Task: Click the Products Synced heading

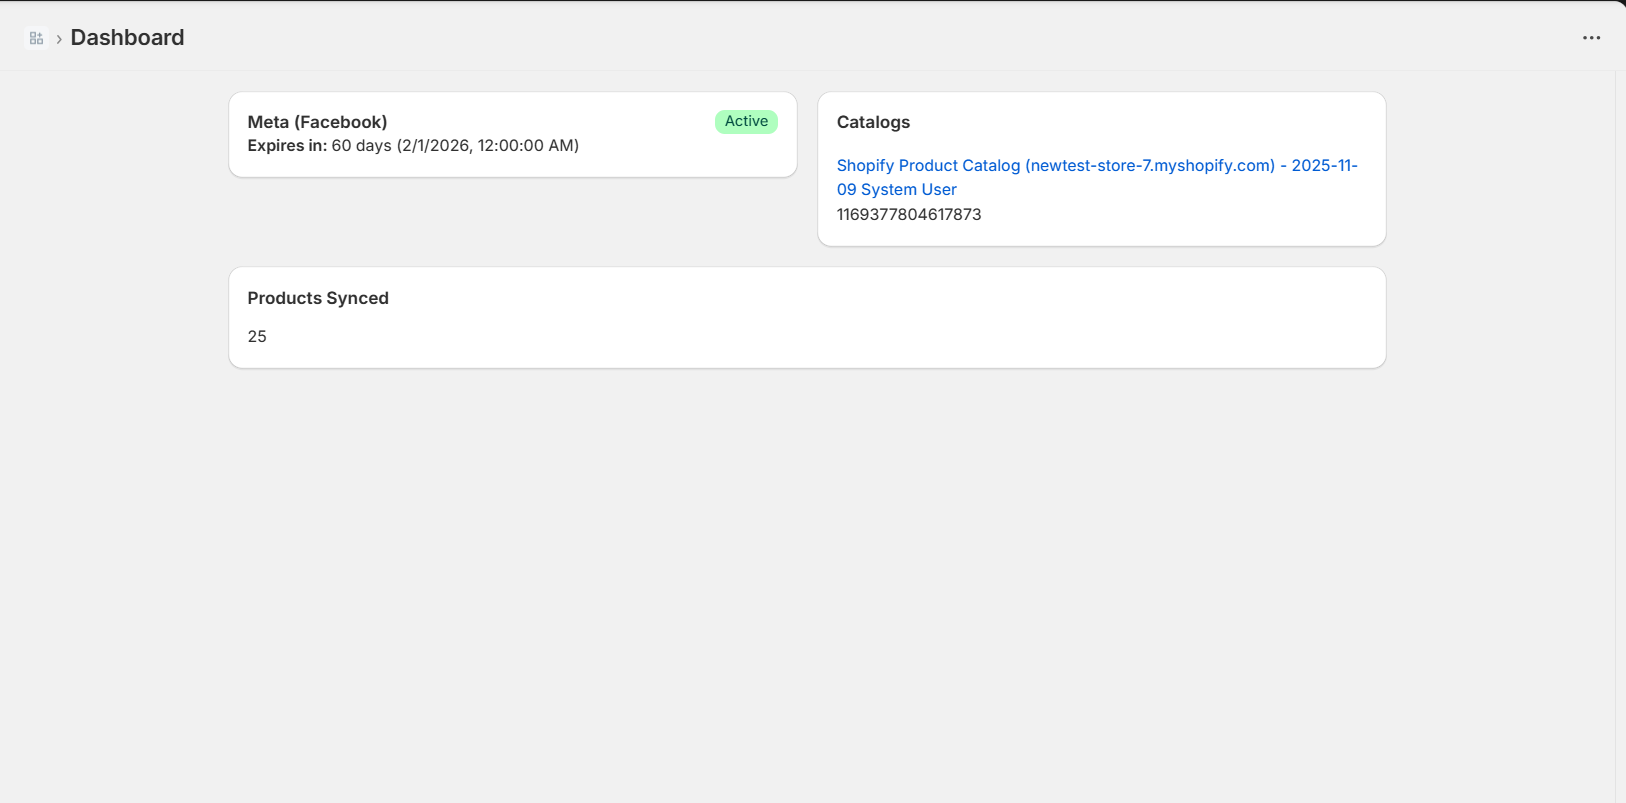Action: (x=318, y=298)
